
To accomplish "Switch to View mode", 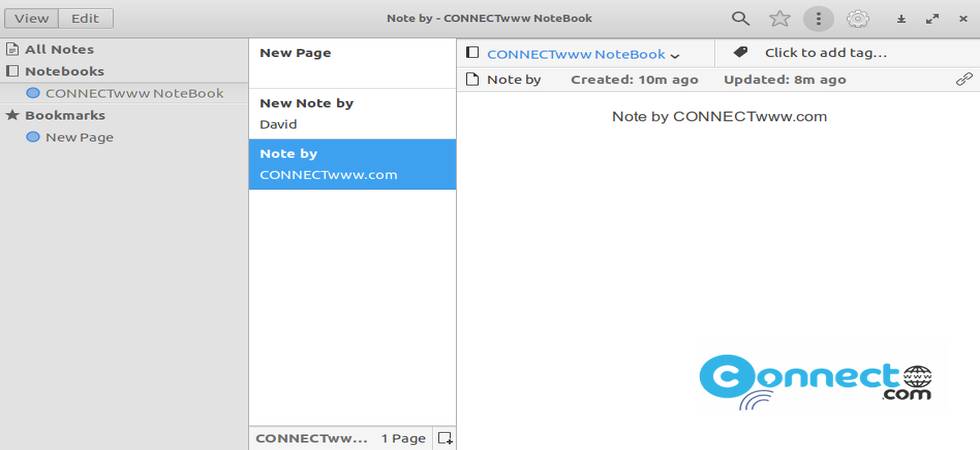I will coord(31,18).
